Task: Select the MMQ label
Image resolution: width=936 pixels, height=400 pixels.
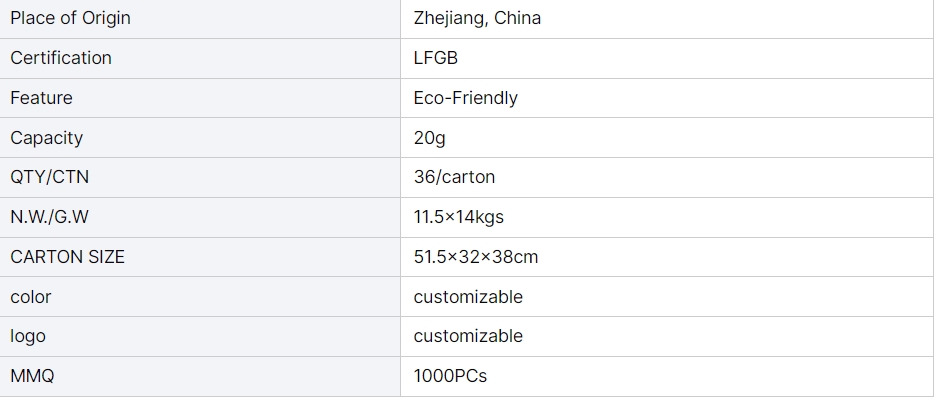Action: [x=32, y=376]
